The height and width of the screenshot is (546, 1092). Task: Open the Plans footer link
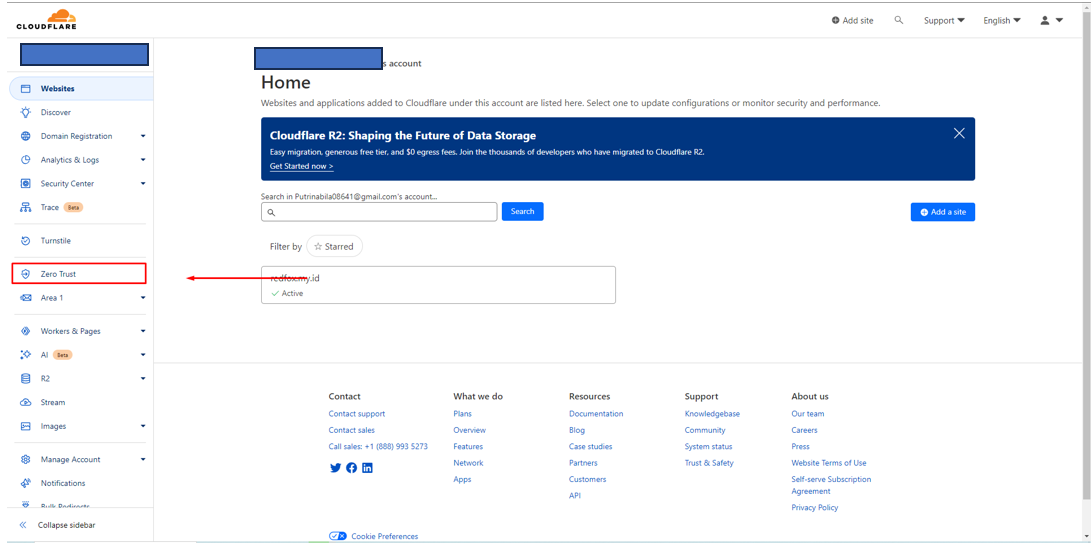click(462, 414)
